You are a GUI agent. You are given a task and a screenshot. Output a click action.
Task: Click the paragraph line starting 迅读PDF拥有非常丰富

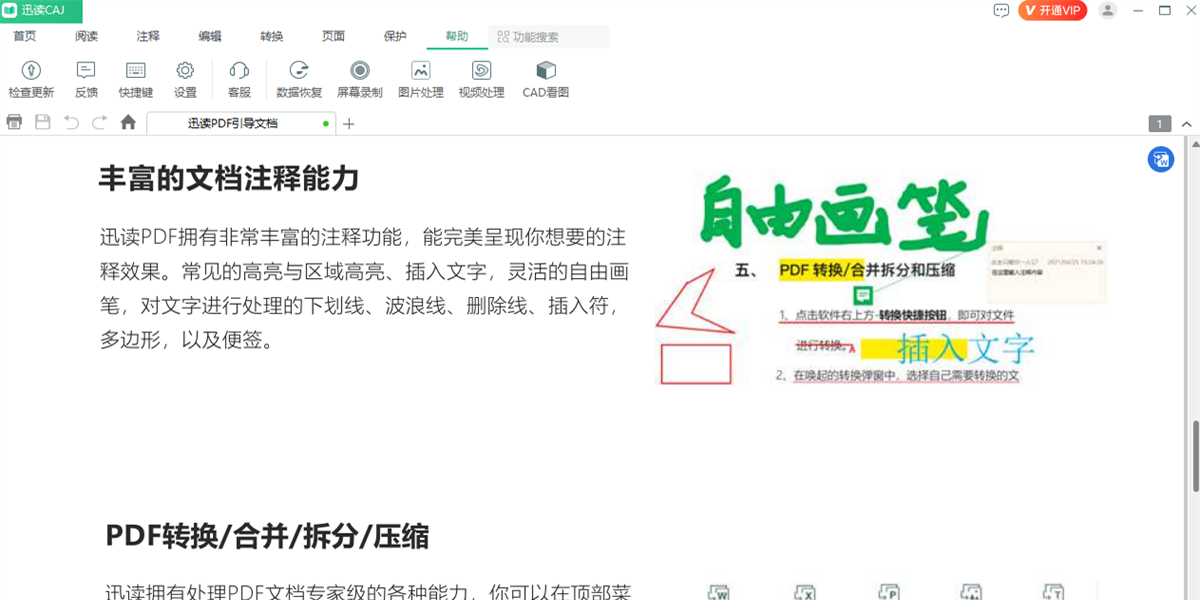pyautogui.click(x=363, y=238)
